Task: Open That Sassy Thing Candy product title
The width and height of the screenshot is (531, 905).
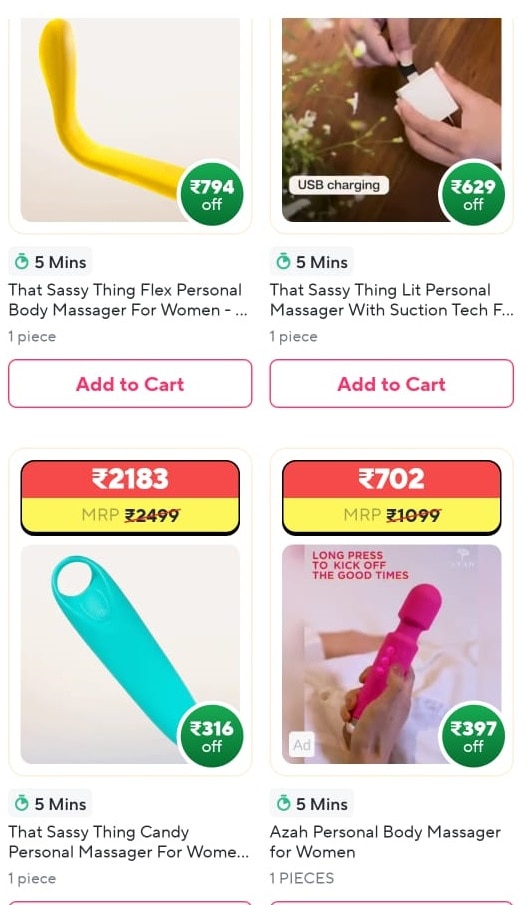Action: [128, 842]
